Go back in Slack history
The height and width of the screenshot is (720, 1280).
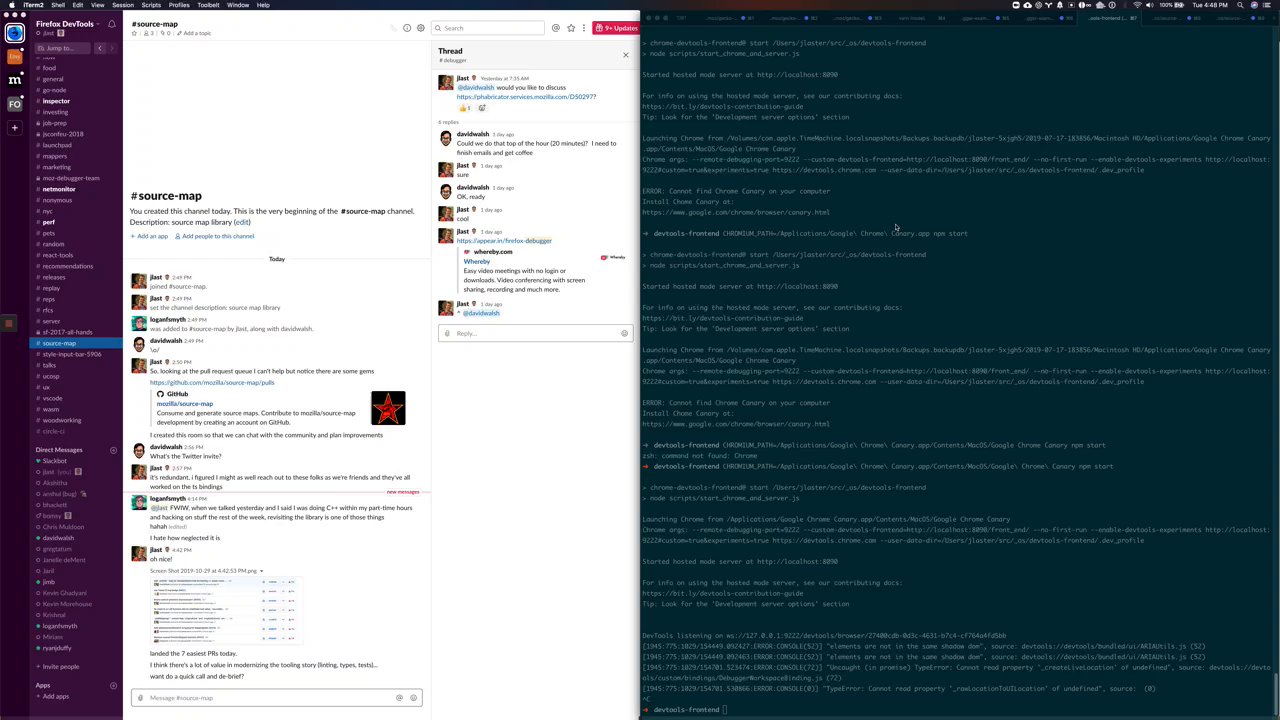(x=99, y=48)
